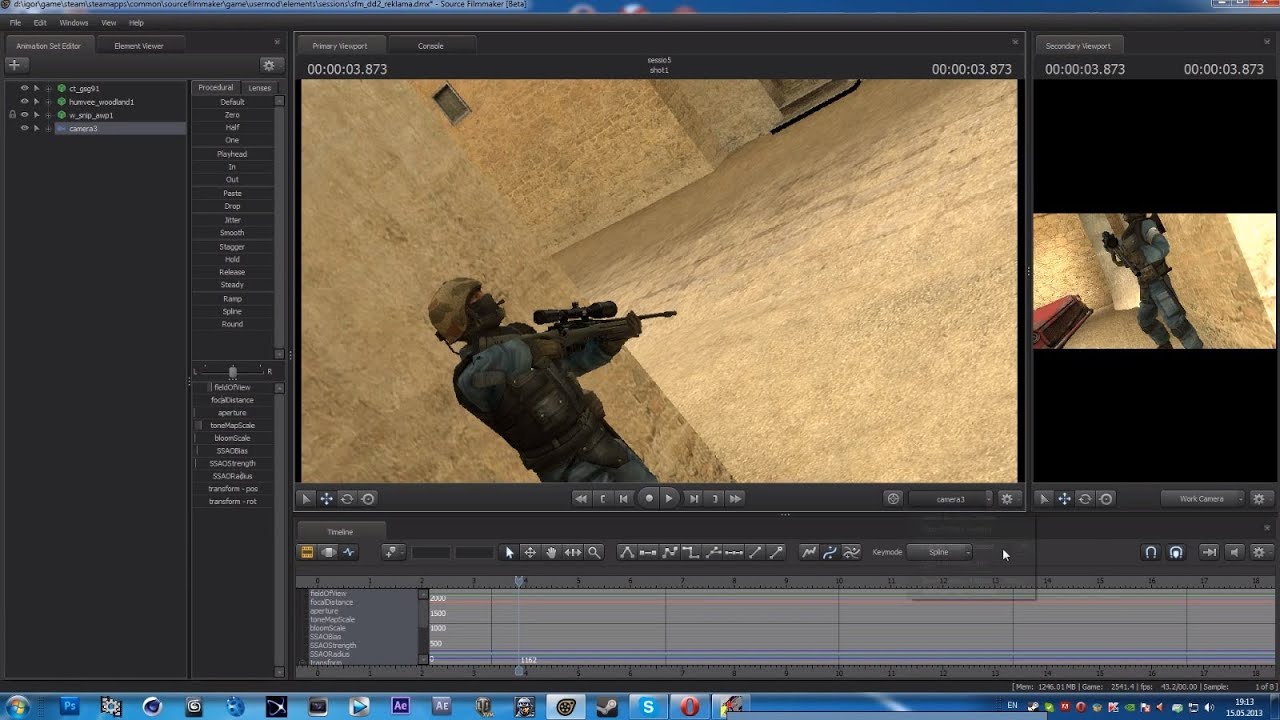1280x720 pixels.
Task: Open the camera3 camera selection dropdown
Action: point(951,498)
